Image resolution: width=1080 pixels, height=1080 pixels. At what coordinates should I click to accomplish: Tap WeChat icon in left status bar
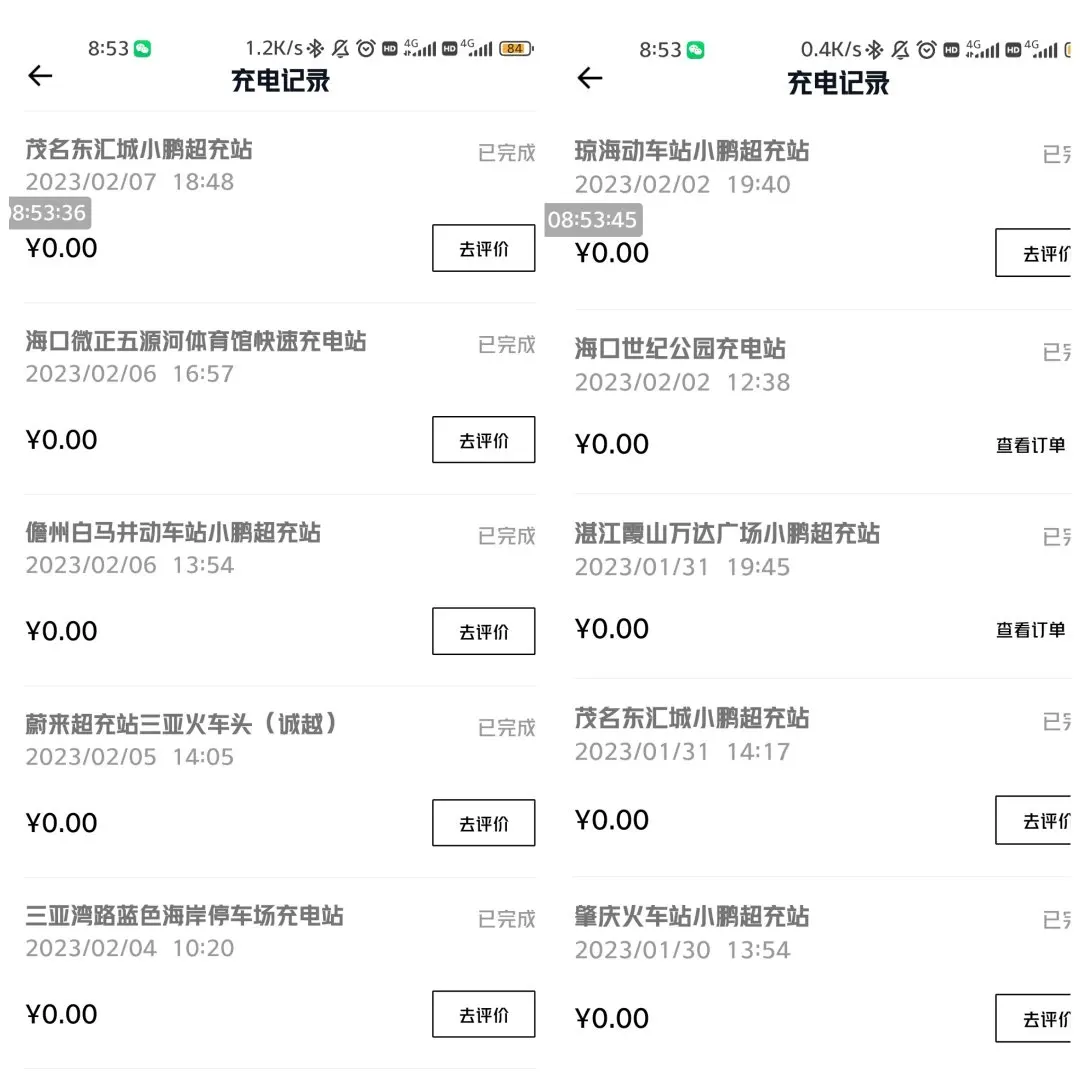tap(143, 48)
